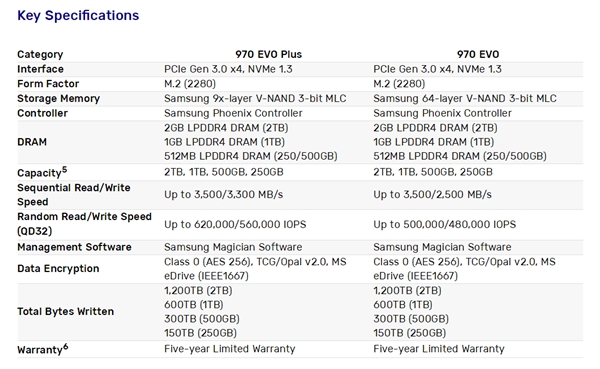
Task: Click the Warranty footnote 6 superscript
Action: point(65,346)
